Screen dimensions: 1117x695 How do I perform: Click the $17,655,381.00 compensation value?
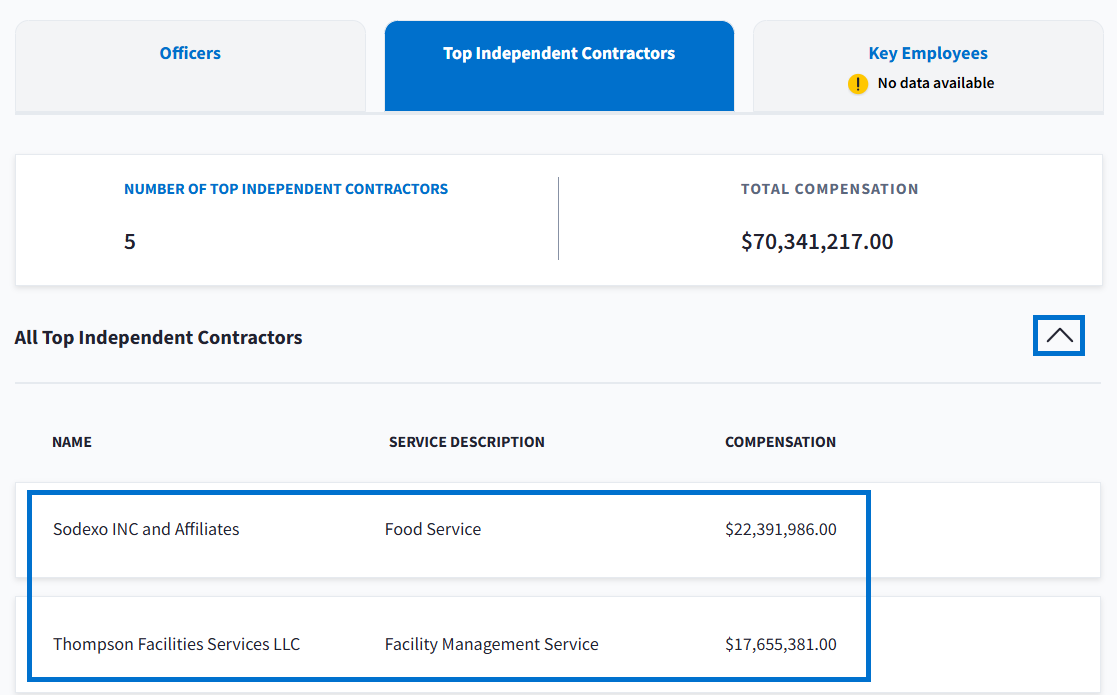tap(780, 645)
